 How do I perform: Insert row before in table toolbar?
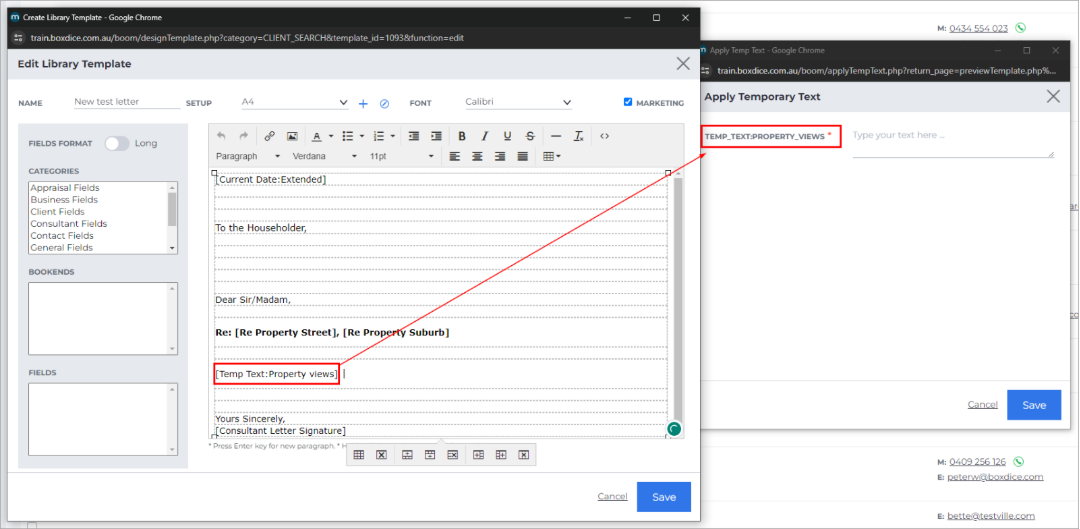(x=407, y=455)
